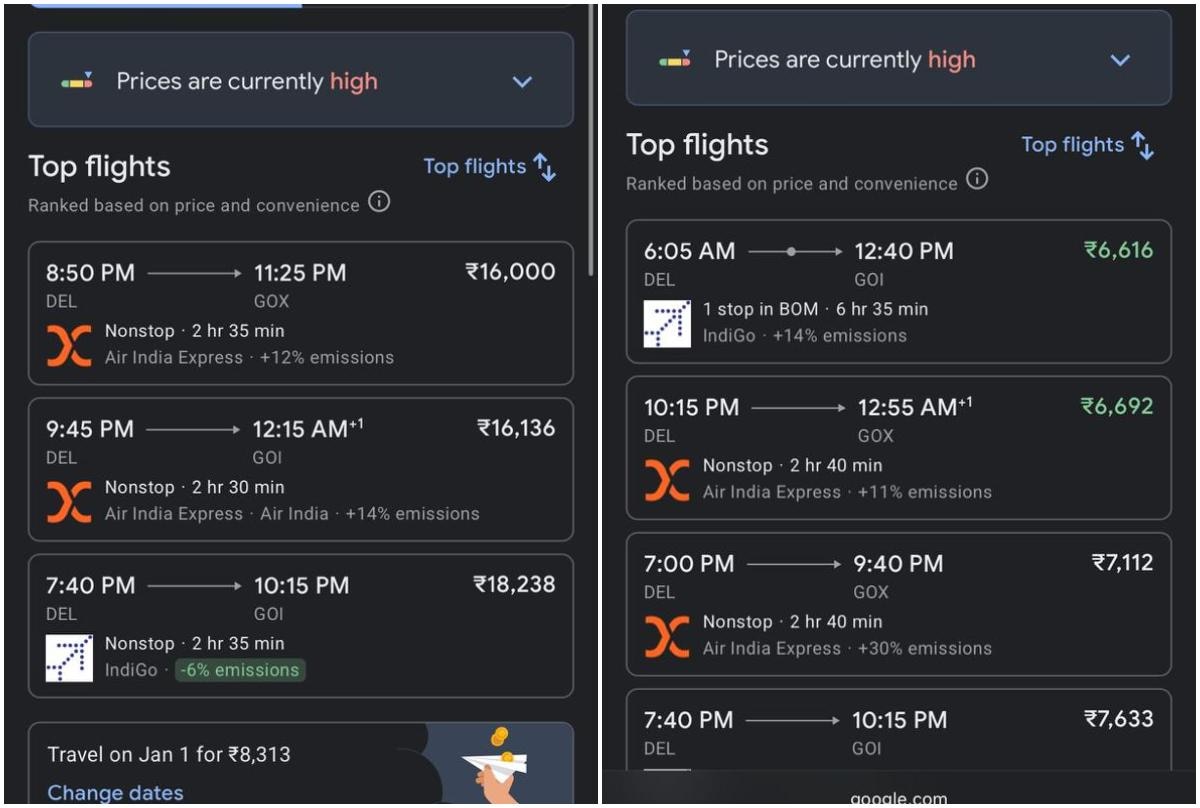Click price level indicator icon in left panel
1200x808 pixels.
77,81
